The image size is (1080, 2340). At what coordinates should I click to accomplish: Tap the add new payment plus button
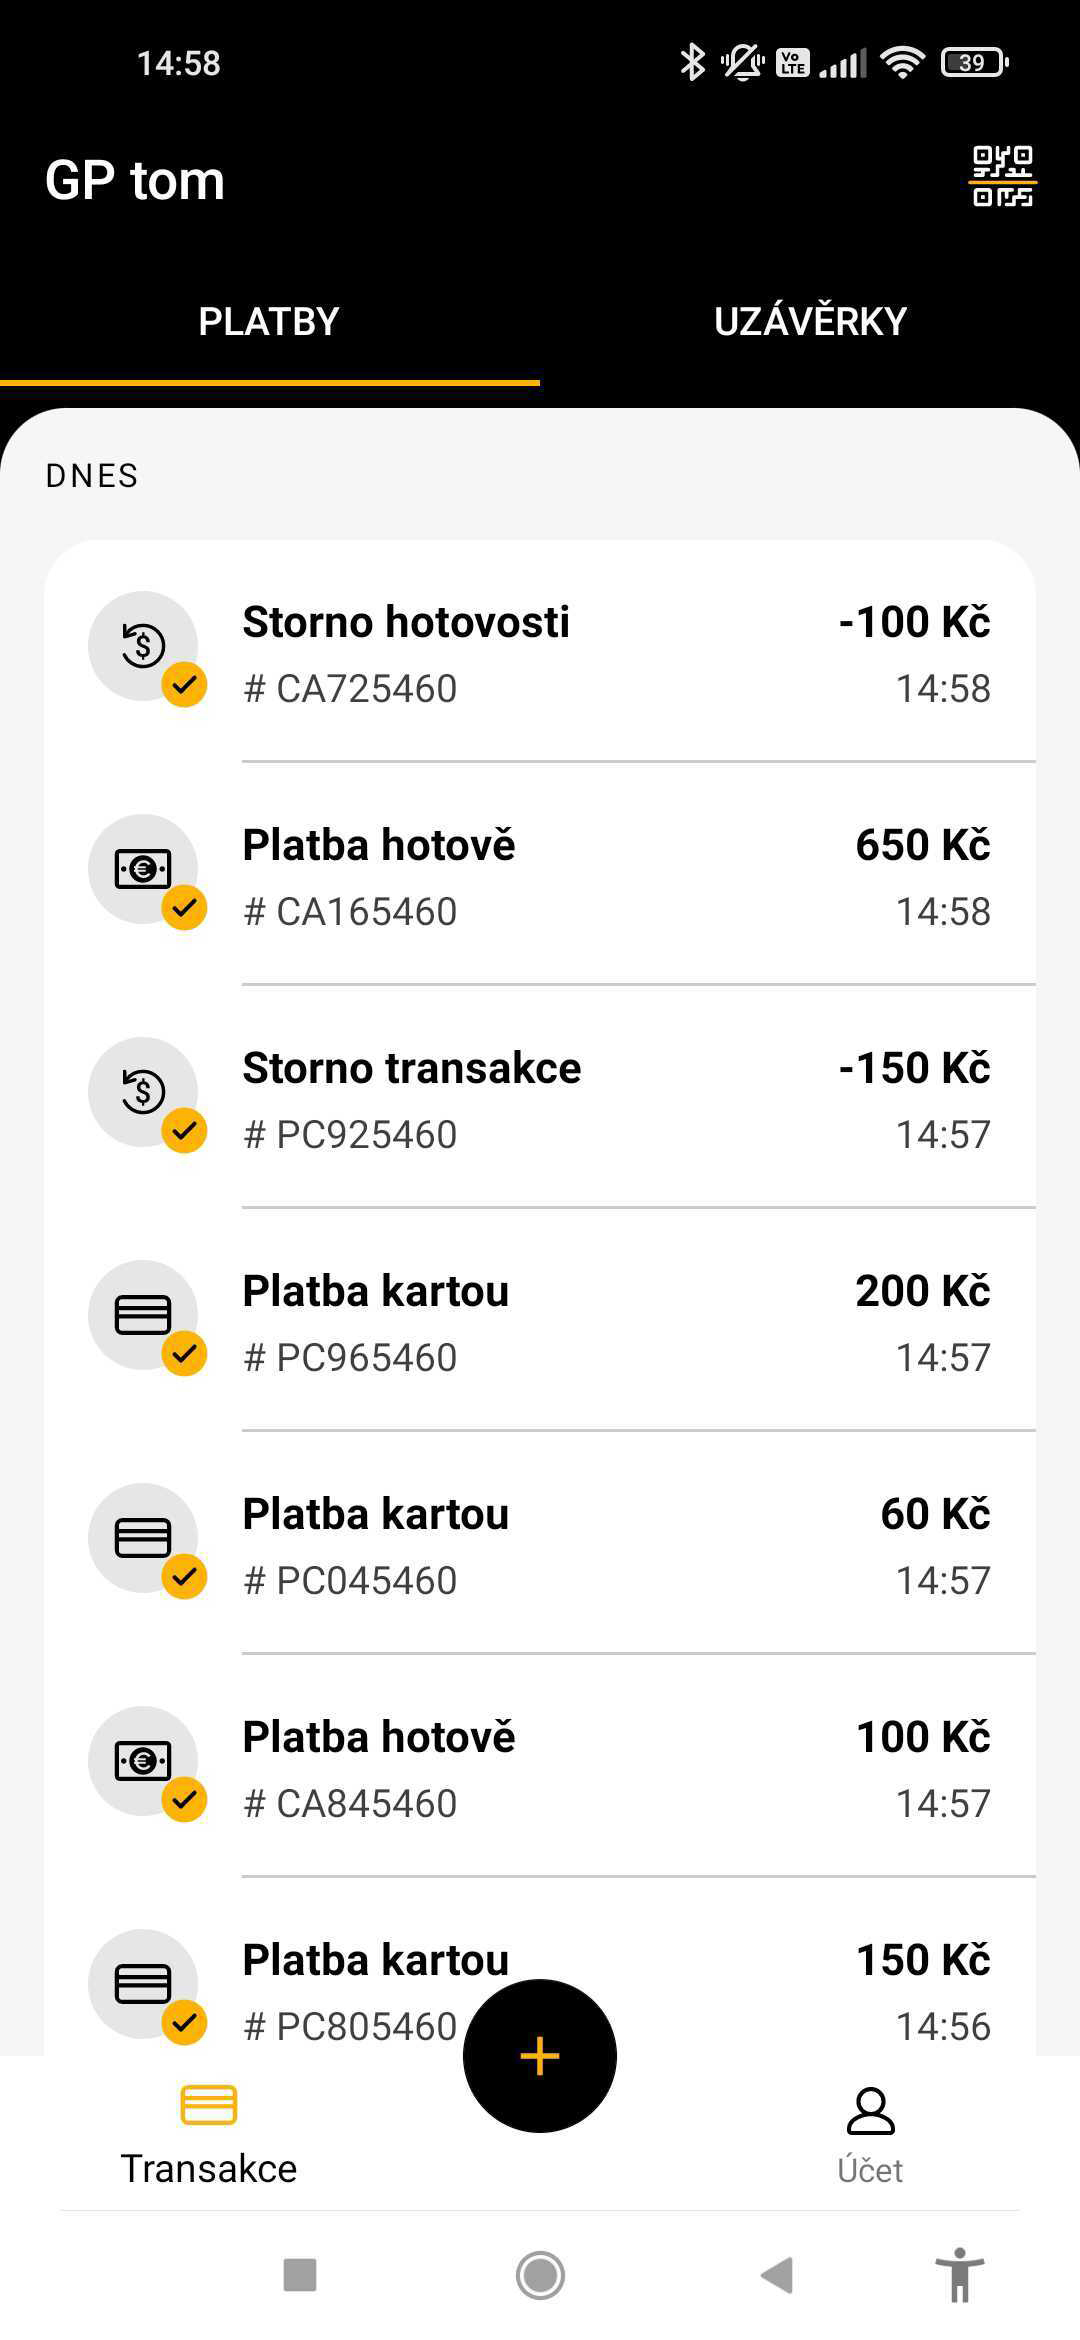pos(539,2055)
